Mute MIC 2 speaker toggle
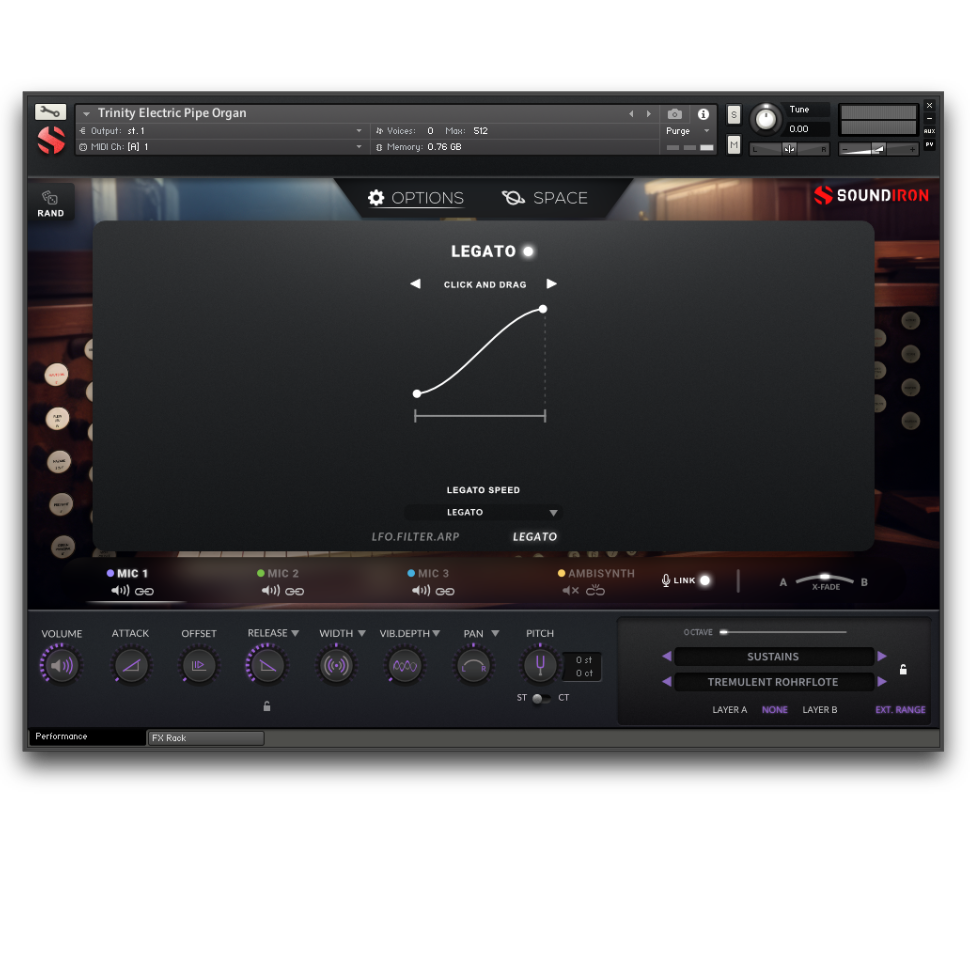 coord(270,591)
